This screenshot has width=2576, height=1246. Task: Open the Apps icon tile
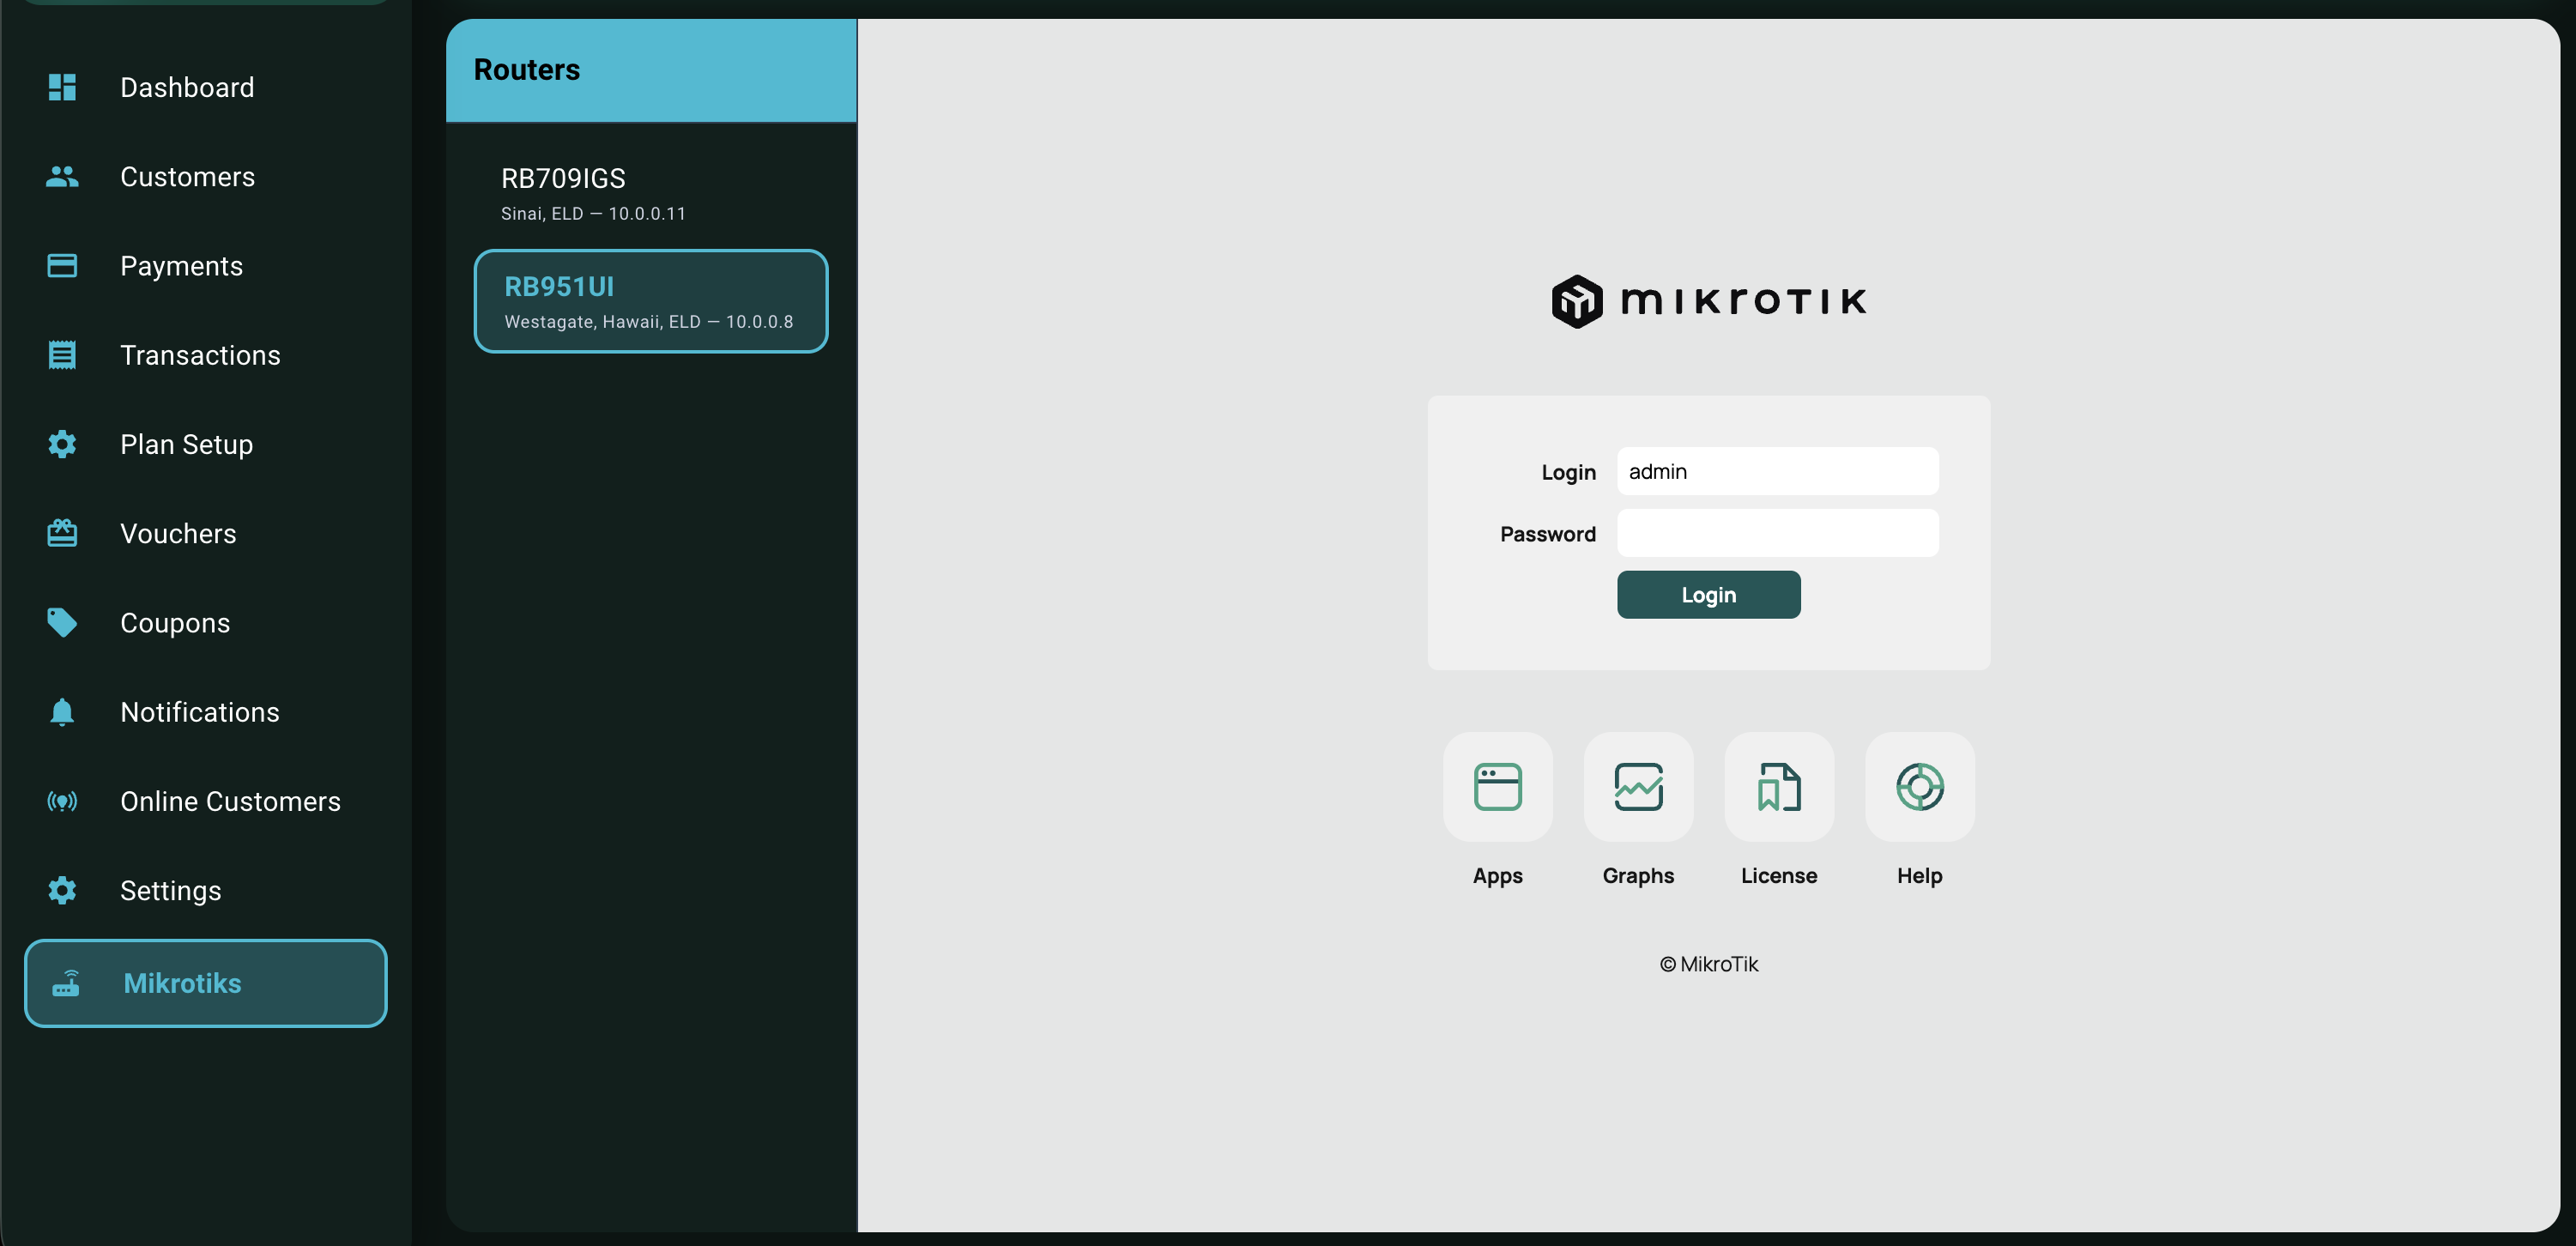point(1497,787)
